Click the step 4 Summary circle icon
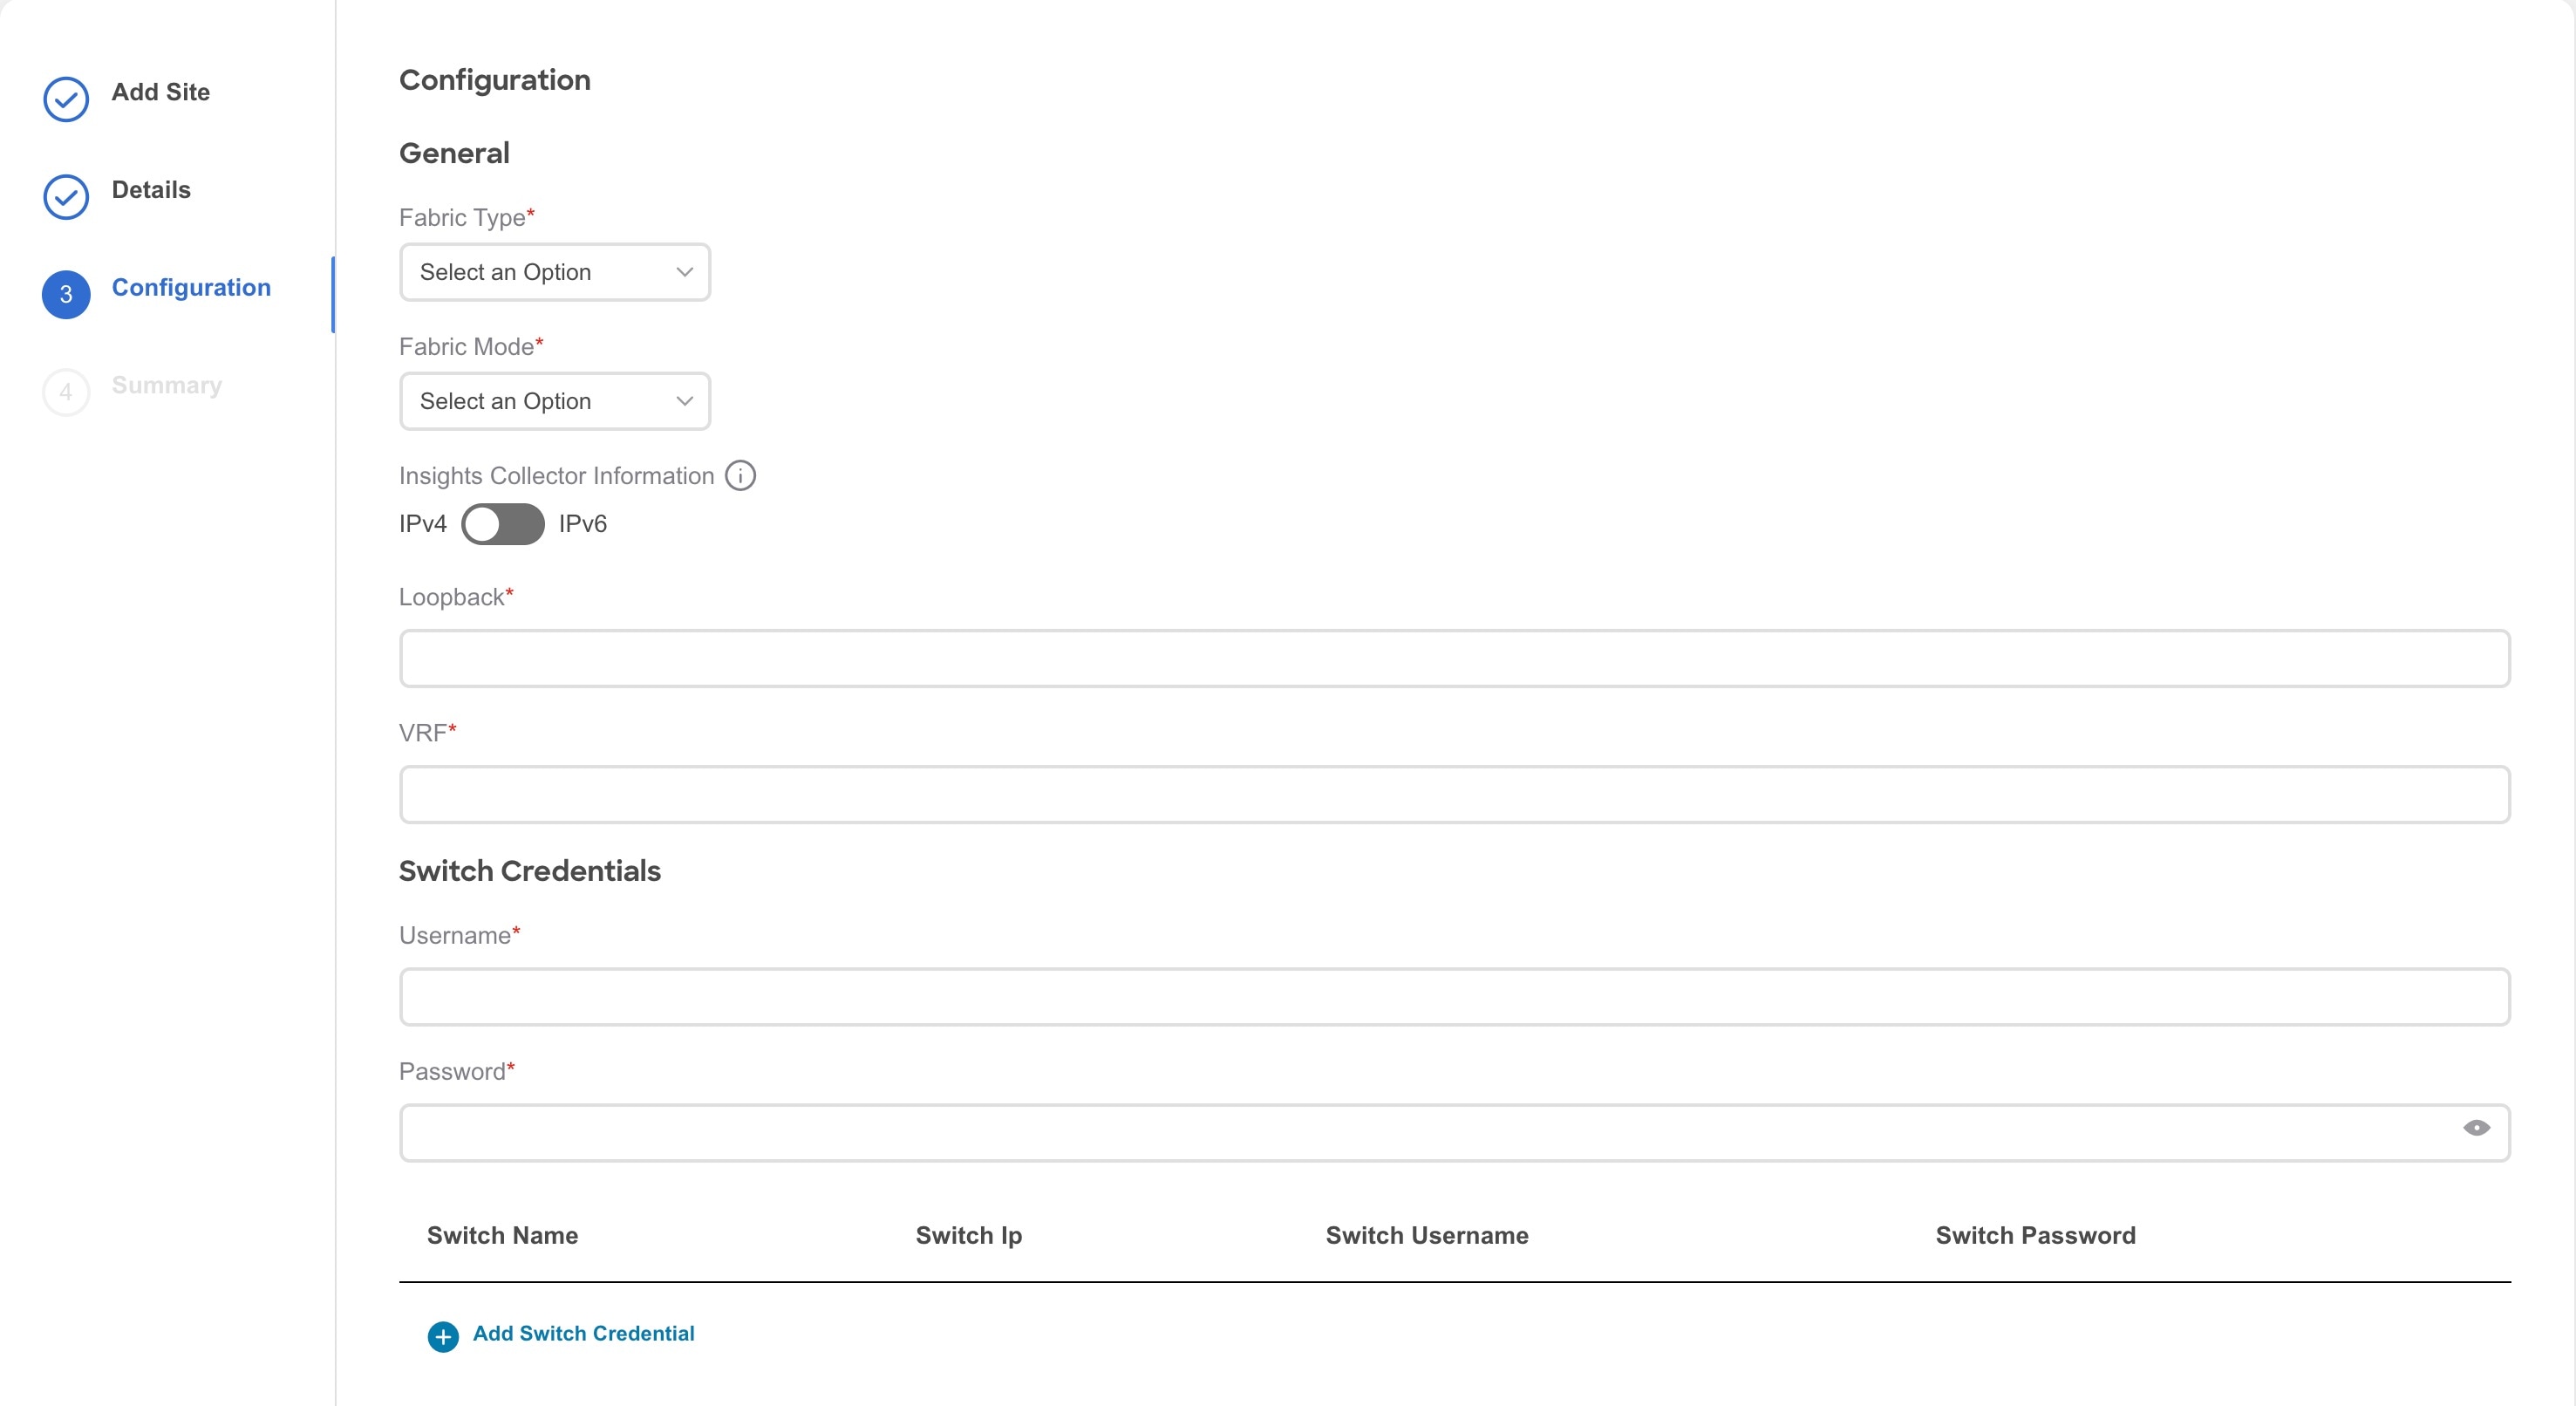 click(66, 392)
